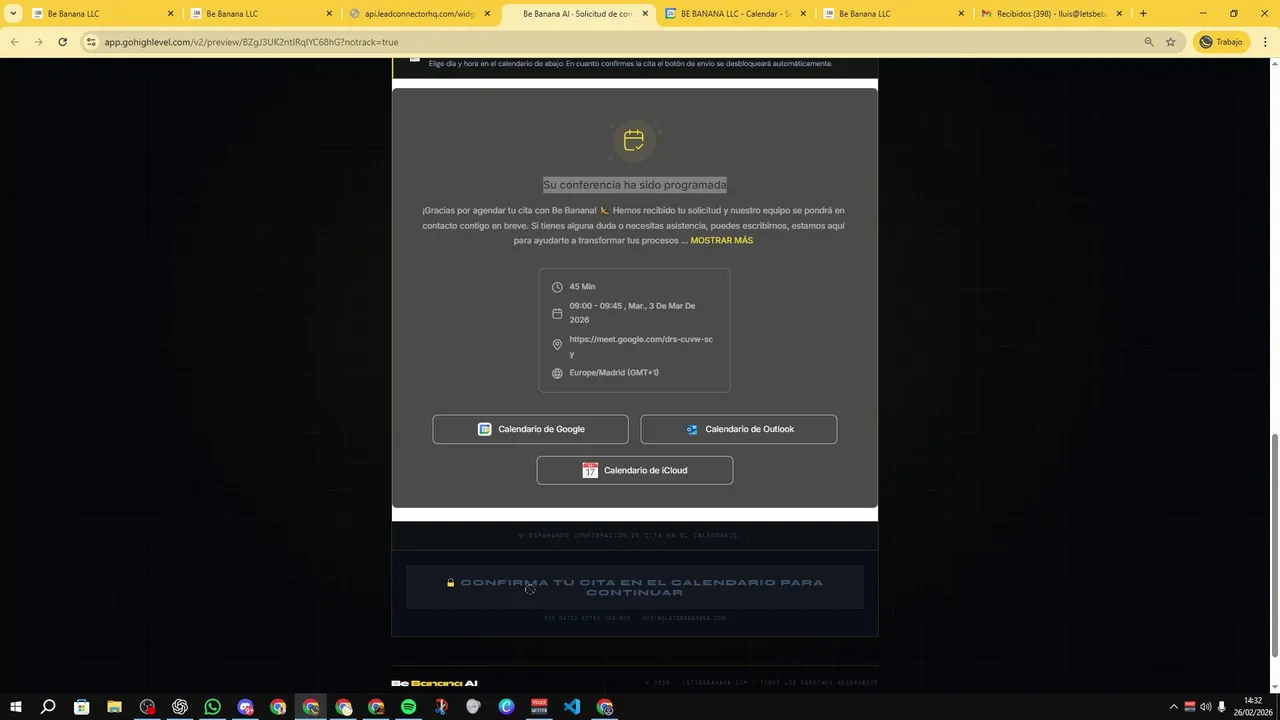
Task: Open the taskbar clock and date
Action: [1253, 707]
